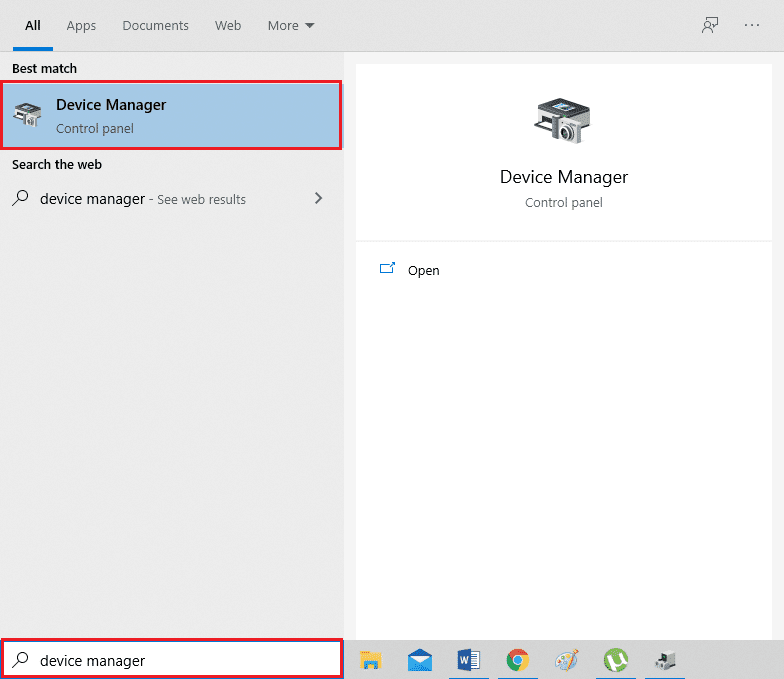Screen dimensions: 784x679
Task: Click the feedback person icon
Action: [710, 25]
